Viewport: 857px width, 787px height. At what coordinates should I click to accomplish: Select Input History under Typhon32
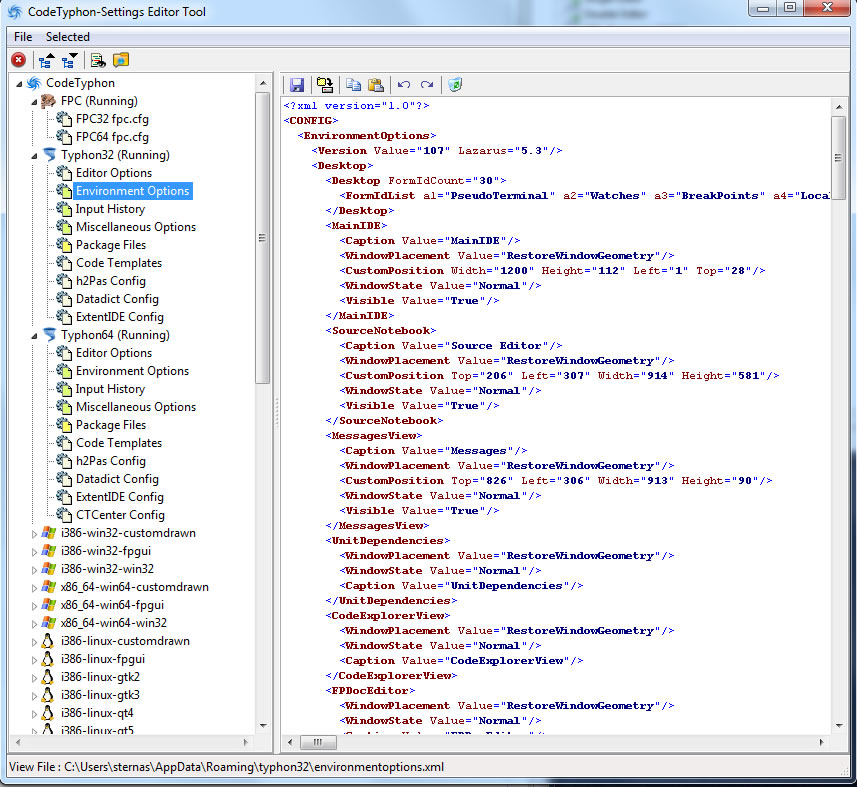tap(110, 209)
